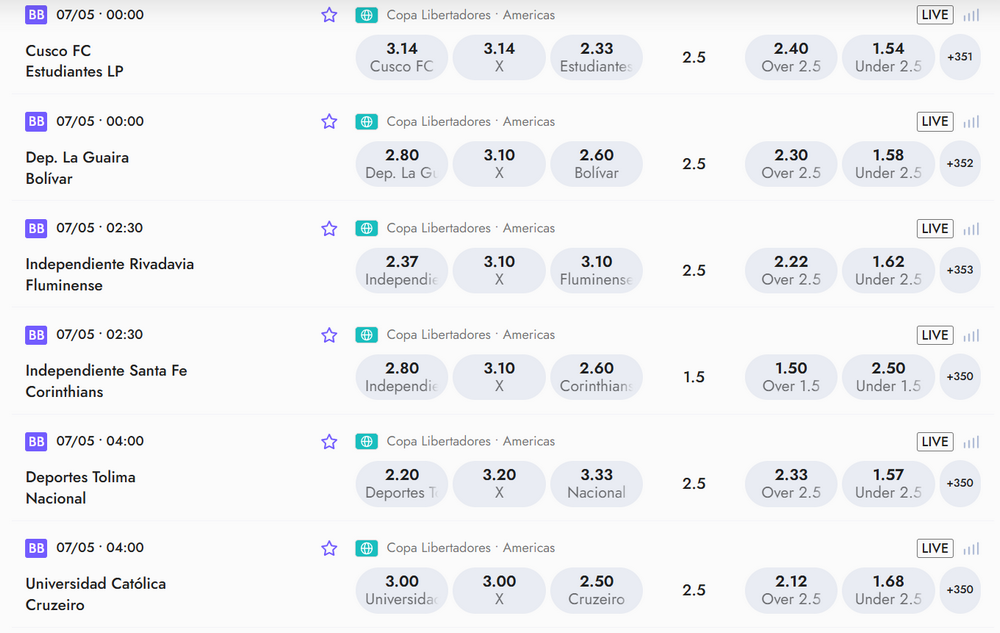
Task: Bet on Universidad Católica at 3.00
Action: pos(402,590)
